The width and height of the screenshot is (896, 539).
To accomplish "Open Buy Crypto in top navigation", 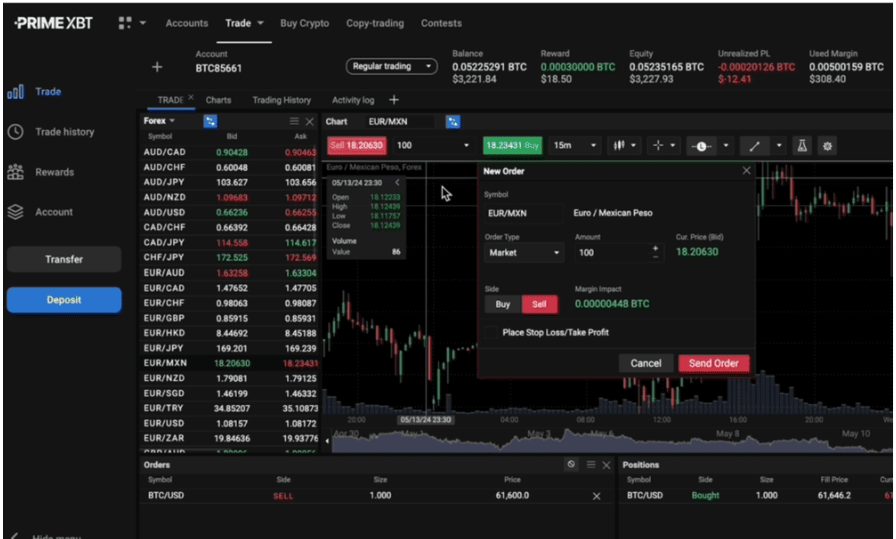I will point(305,23).
